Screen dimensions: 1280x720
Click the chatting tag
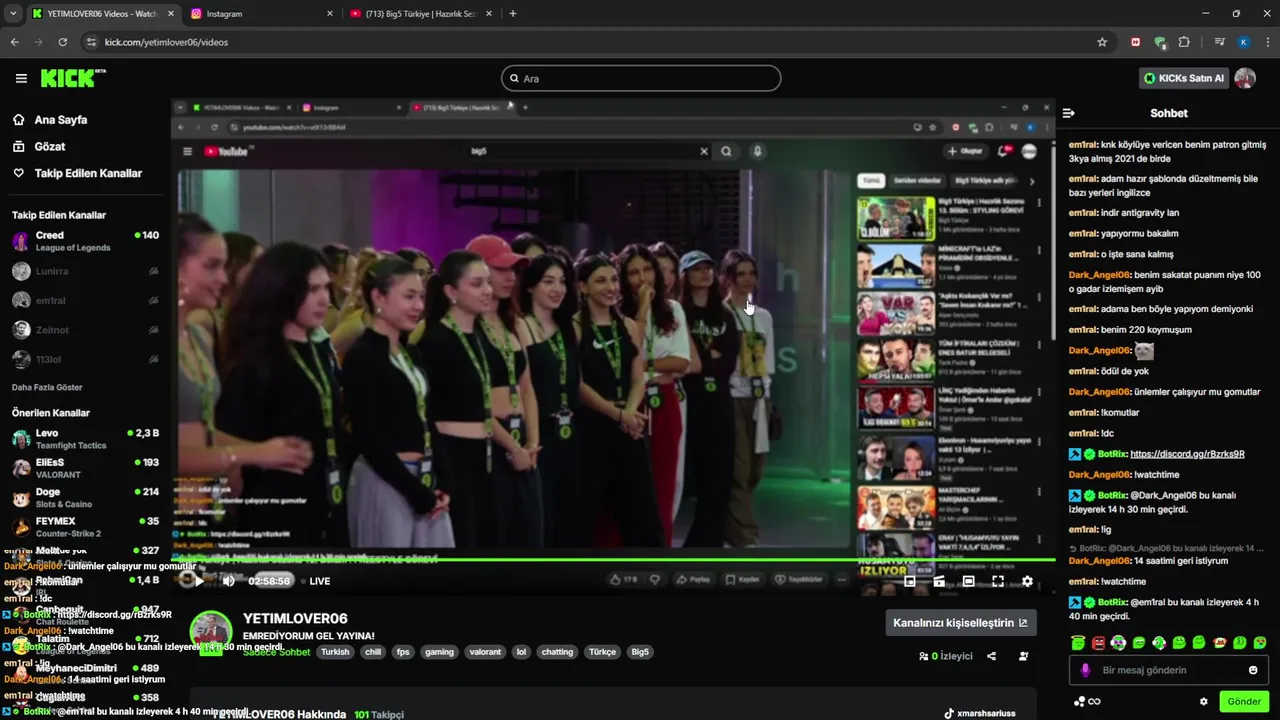557,652
